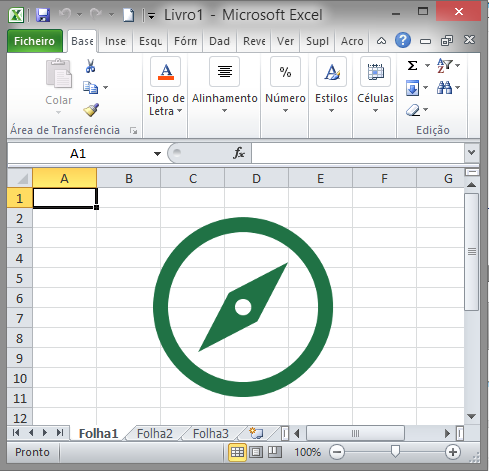Click inside the Name Box showing A1
The image size is (489, 471).
[x=78, y=154]
